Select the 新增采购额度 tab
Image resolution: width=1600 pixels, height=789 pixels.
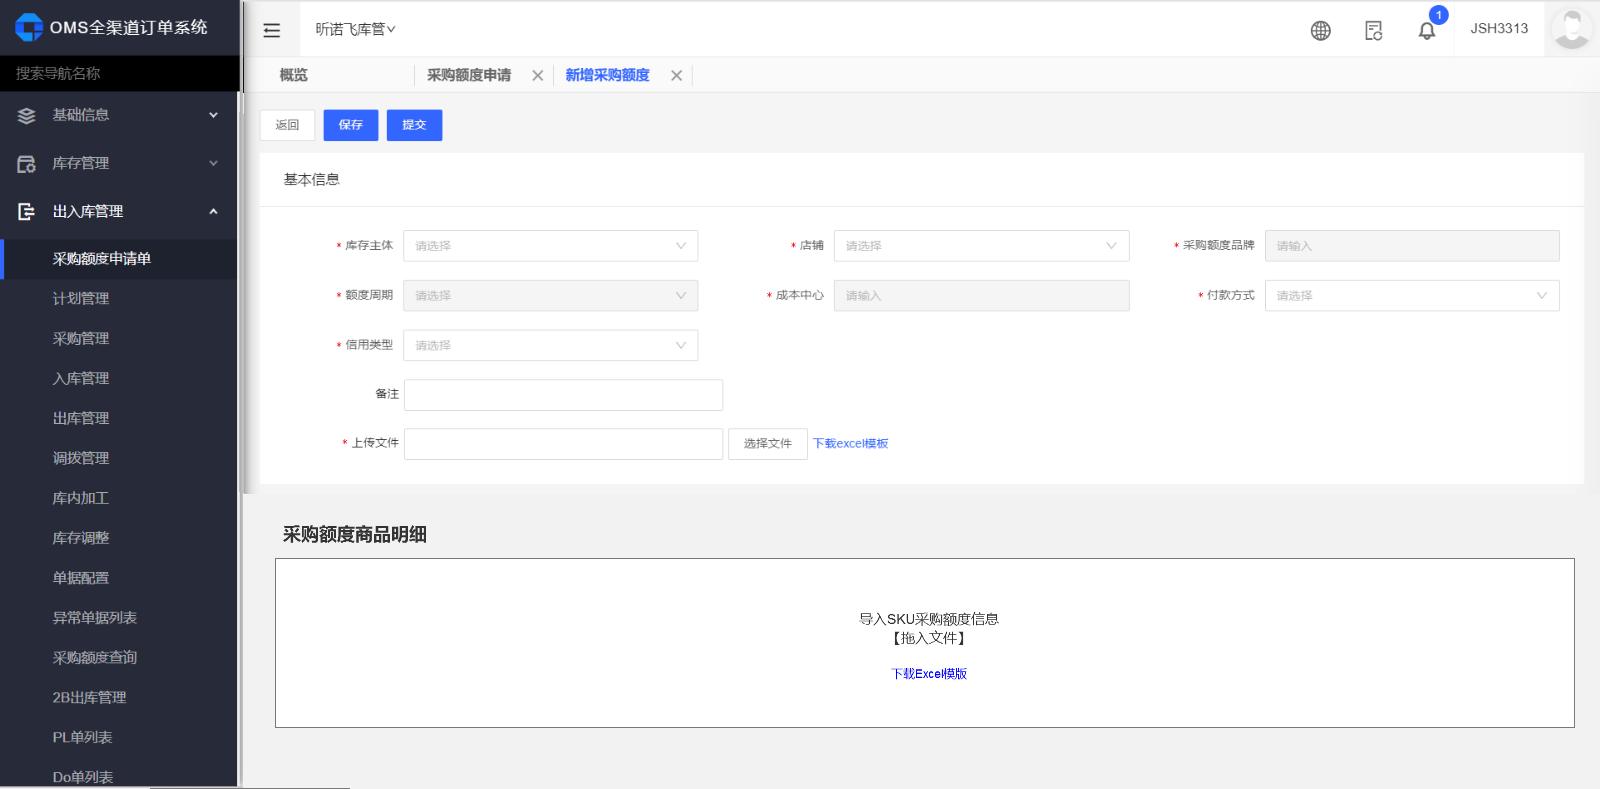608,75
